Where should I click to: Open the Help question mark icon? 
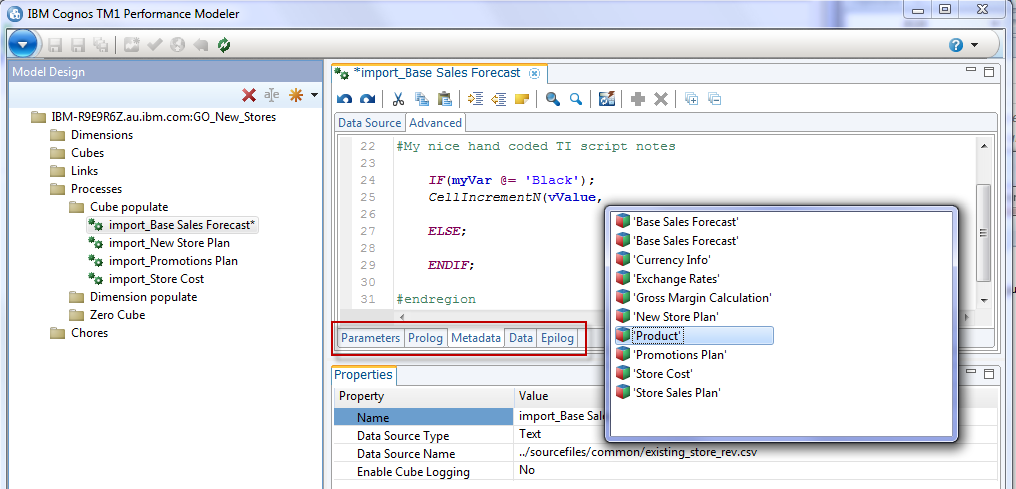[956, 45]
